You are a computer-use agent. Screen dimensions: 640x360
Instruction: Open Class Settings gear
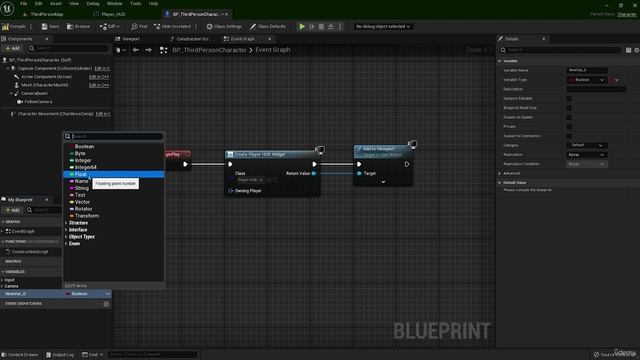(224, 27)
